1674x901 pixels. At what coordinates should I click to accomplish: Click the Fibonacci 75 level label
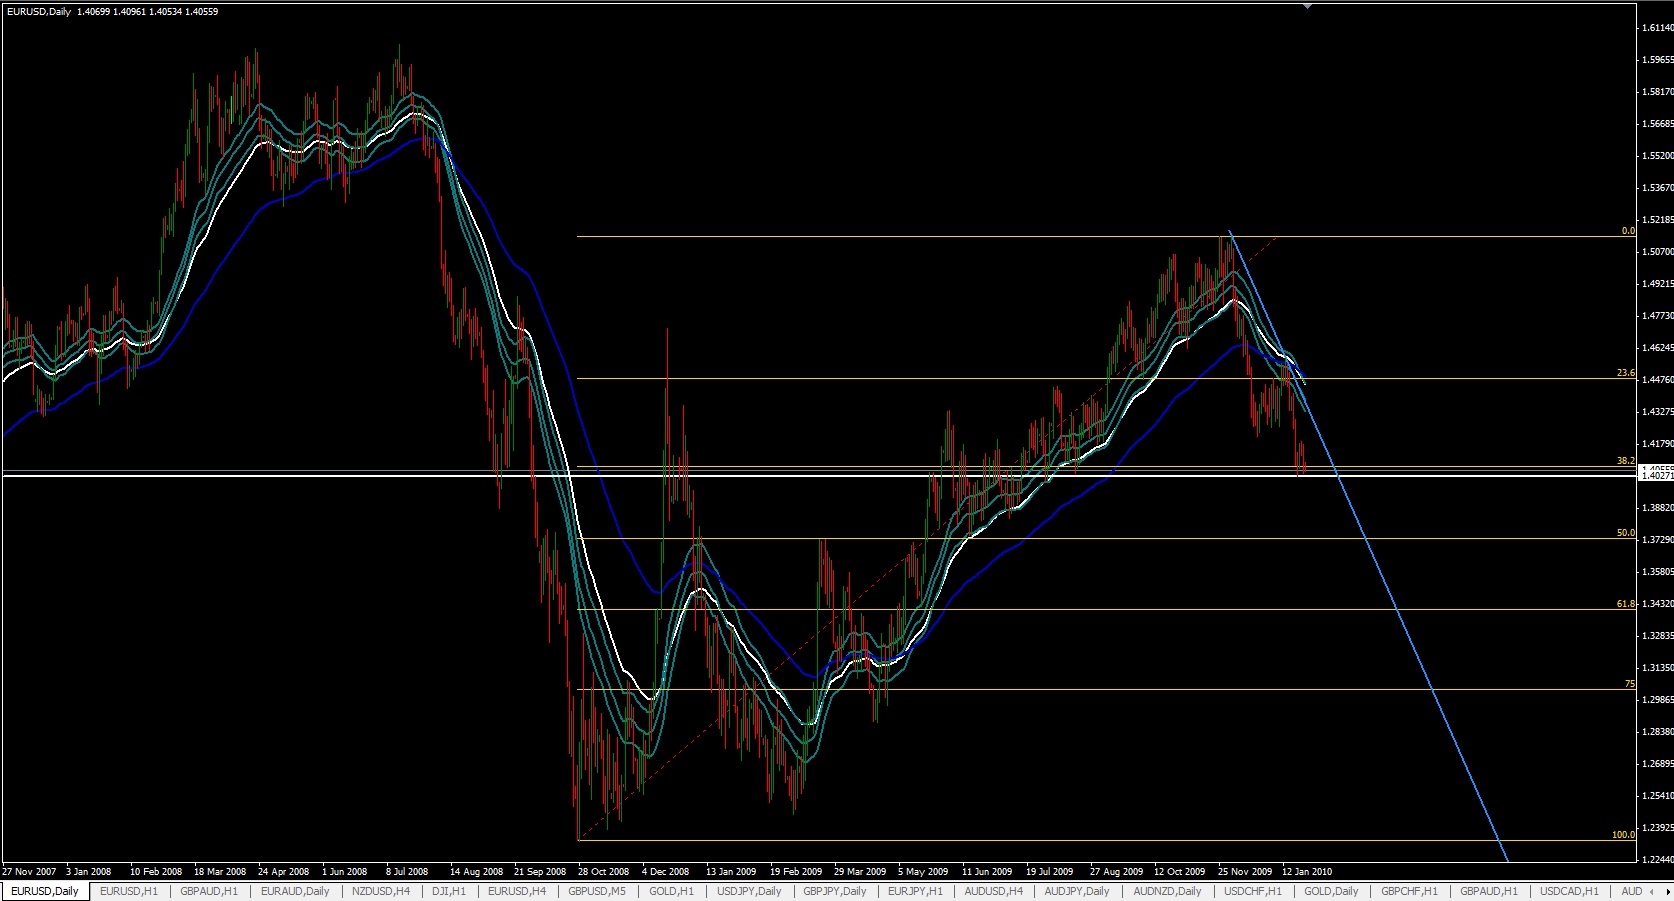click(1630, 684)
